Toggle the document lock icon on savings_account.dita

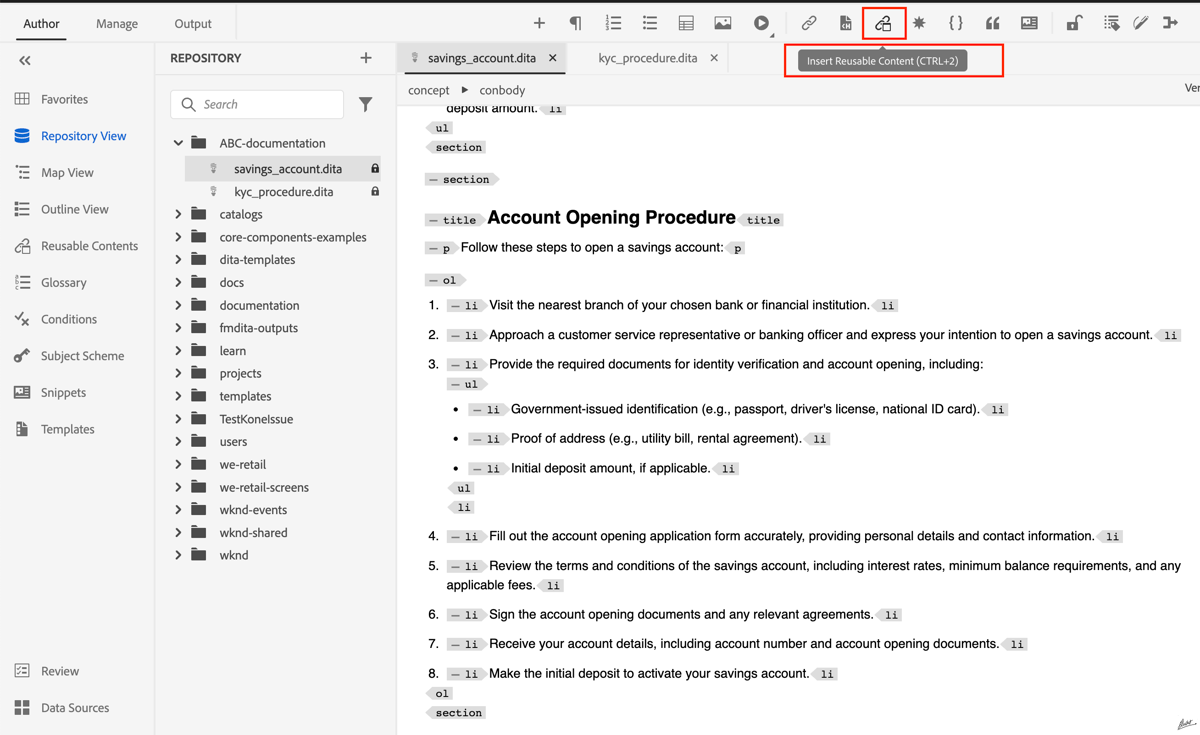tap(375, 168)
